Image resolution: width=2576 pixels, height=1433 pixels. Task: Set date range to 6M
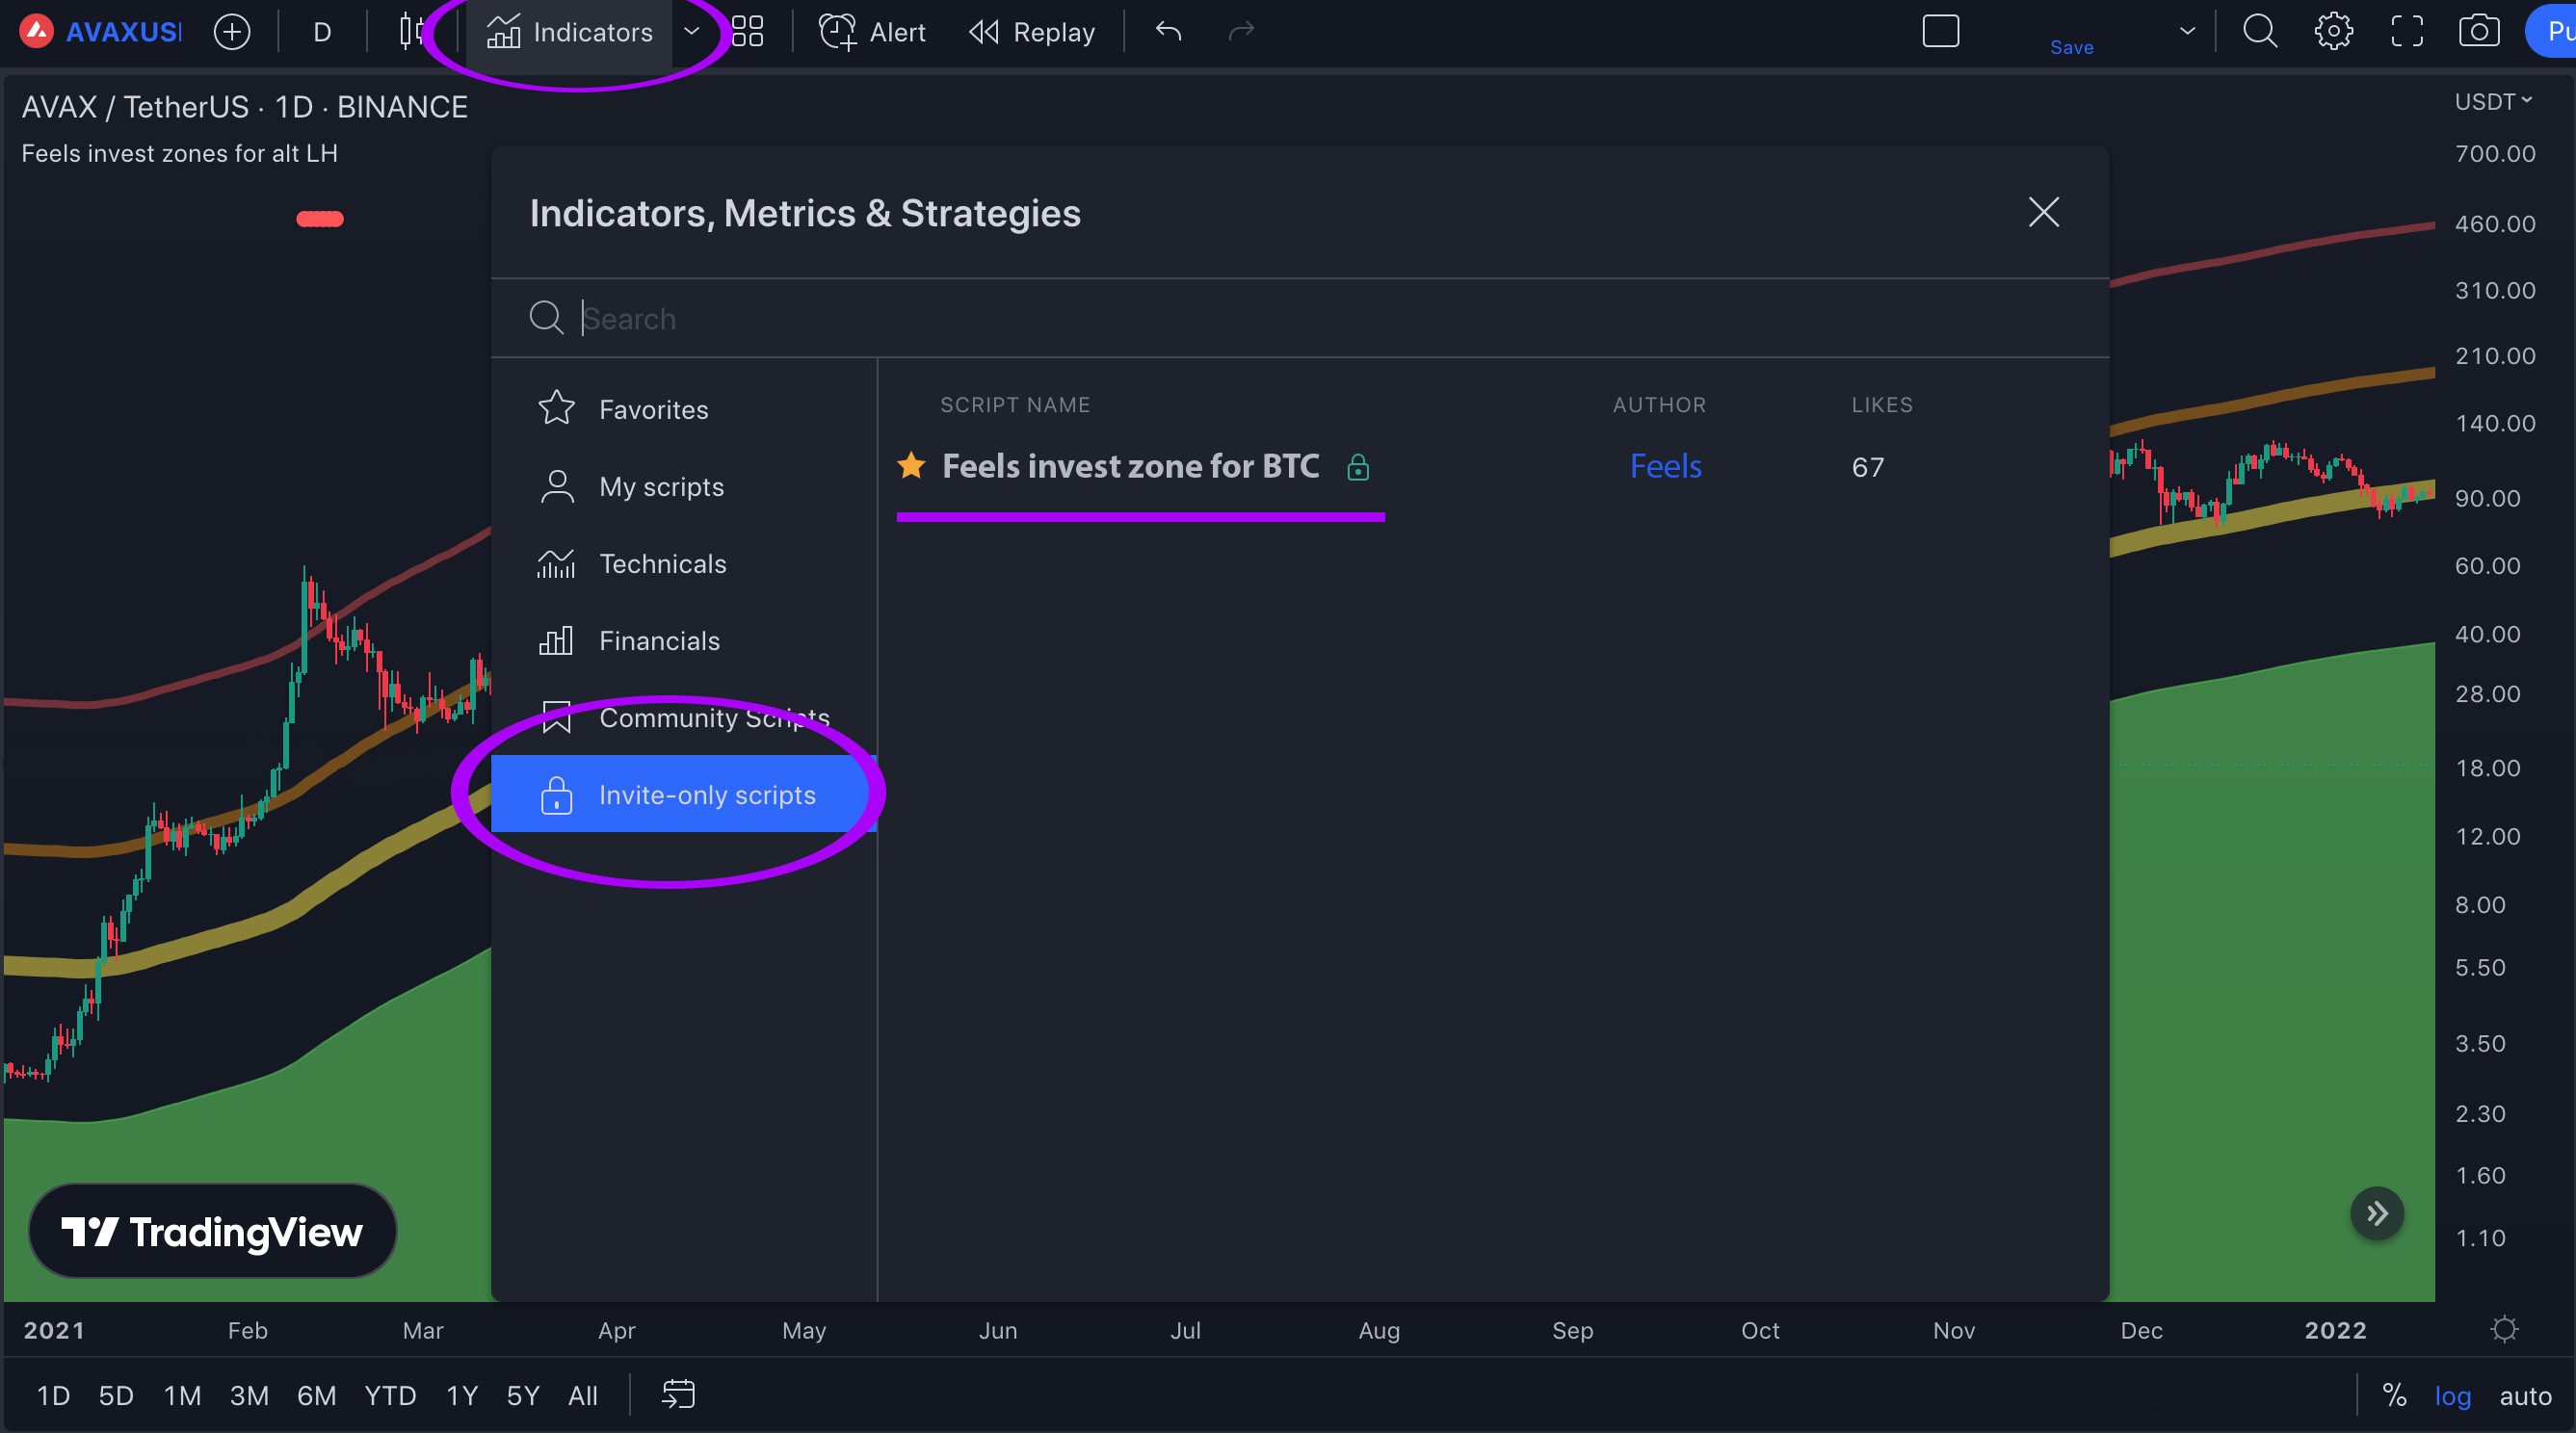[316, 1395]
